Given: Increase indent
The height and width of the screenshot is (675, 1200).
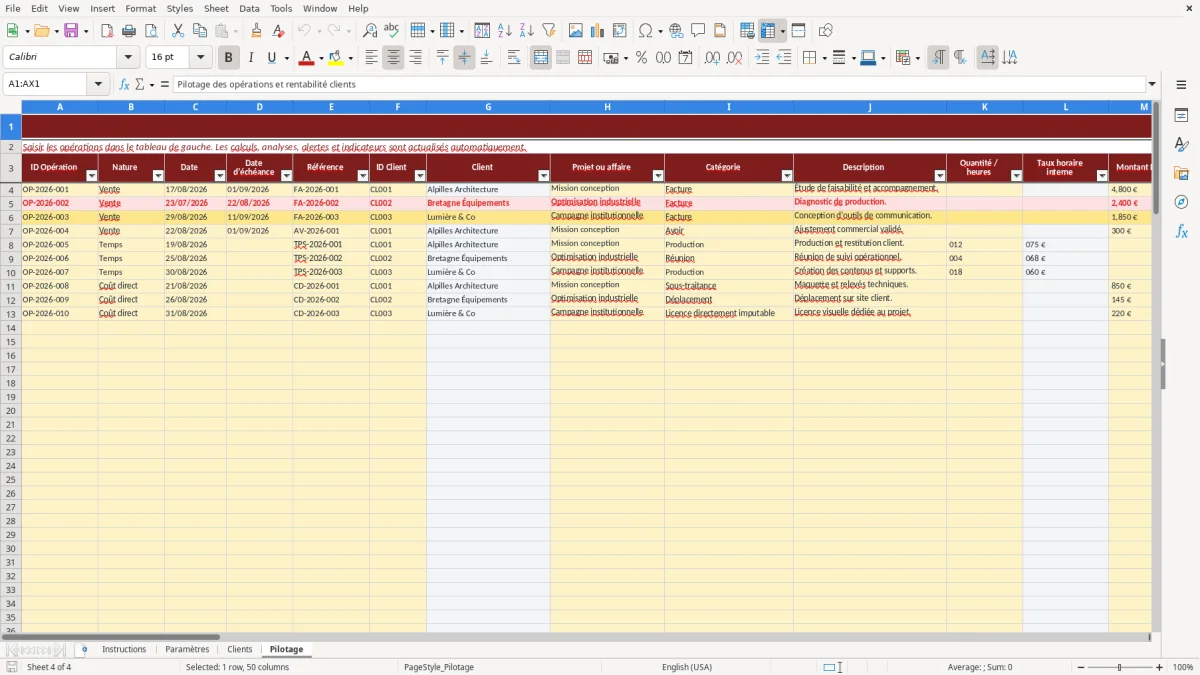Looking at the screenshot, I should tap(762, 58).
